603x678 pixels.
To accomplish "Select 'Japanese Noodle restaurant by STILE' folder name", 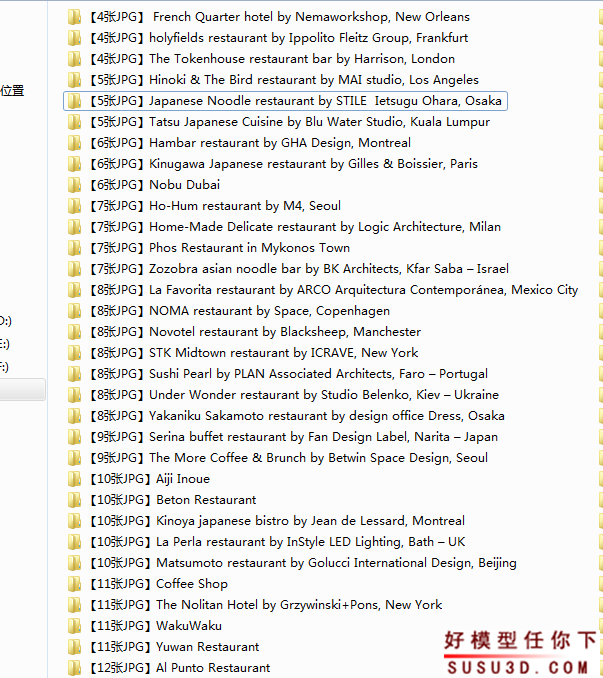I will coord(325,101).
